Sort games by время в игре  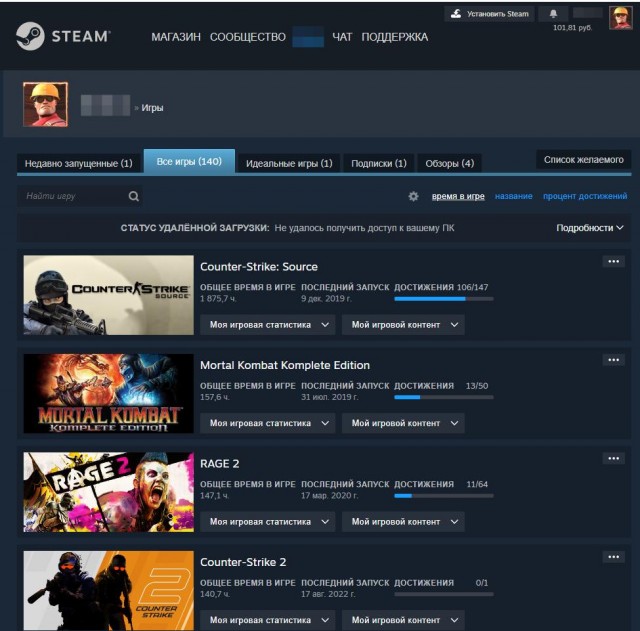pyautogui.click(x=458, y=196)
